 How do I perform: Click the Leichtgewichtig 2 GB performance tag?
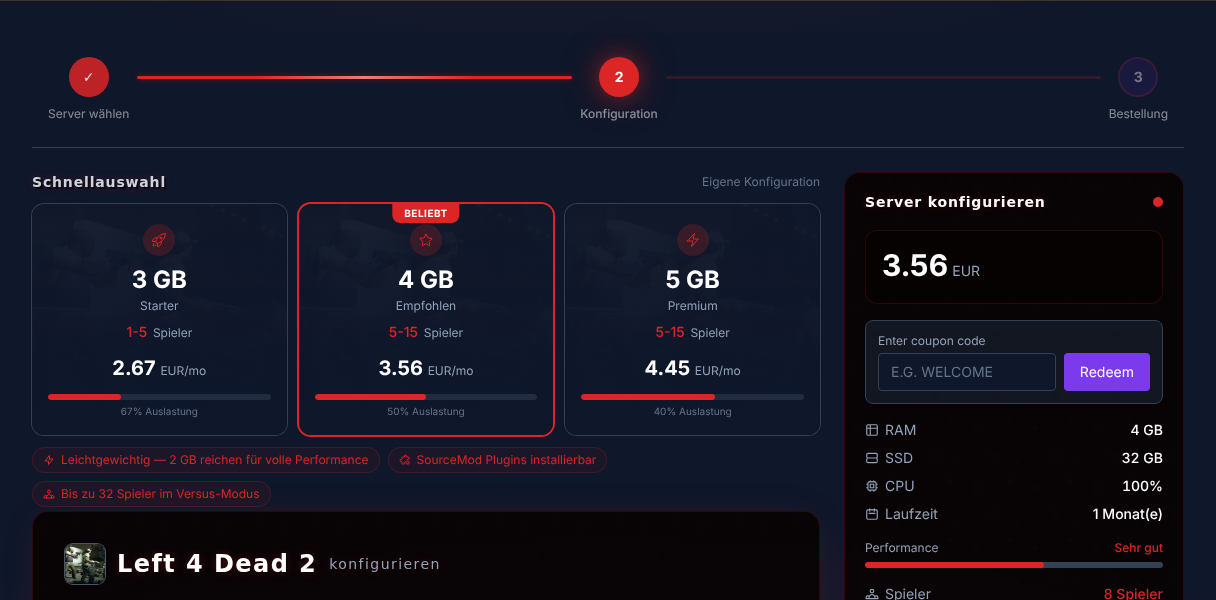pos(206,460)
